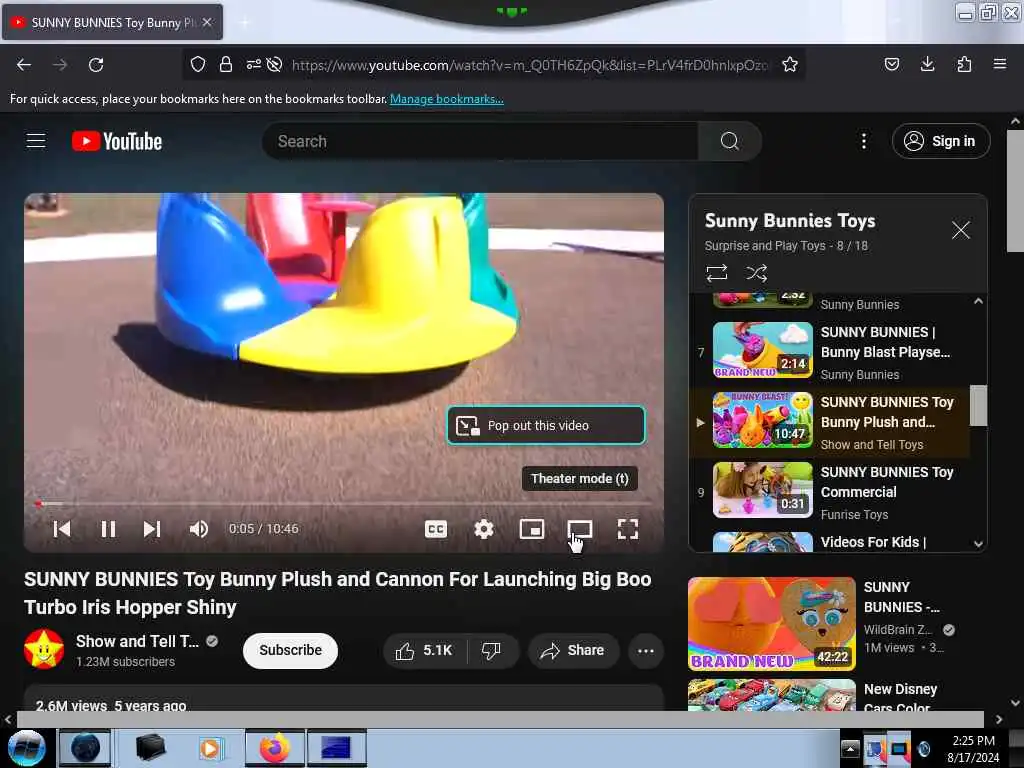Pause the video
Viewport: 1024px width, 768px height.
(x=108, y=529)
